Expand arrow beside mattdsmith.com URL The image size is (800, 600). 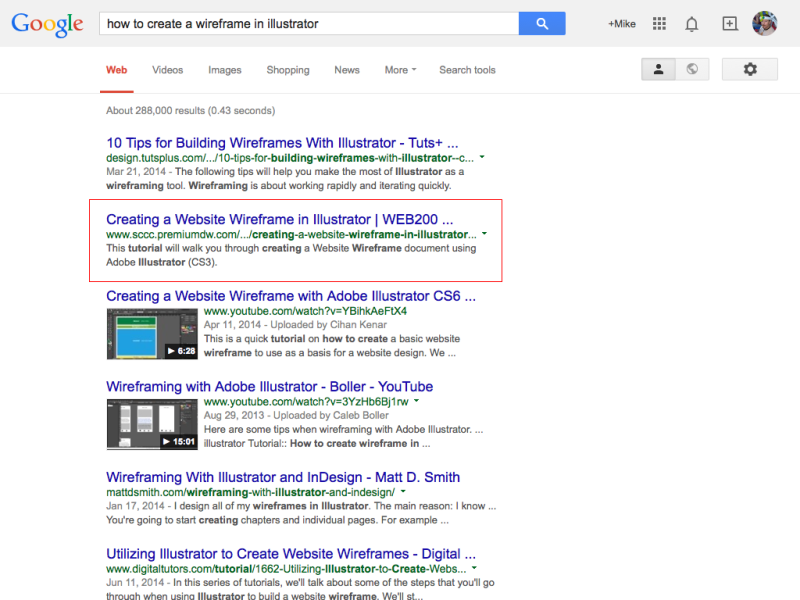click(403, 492)
